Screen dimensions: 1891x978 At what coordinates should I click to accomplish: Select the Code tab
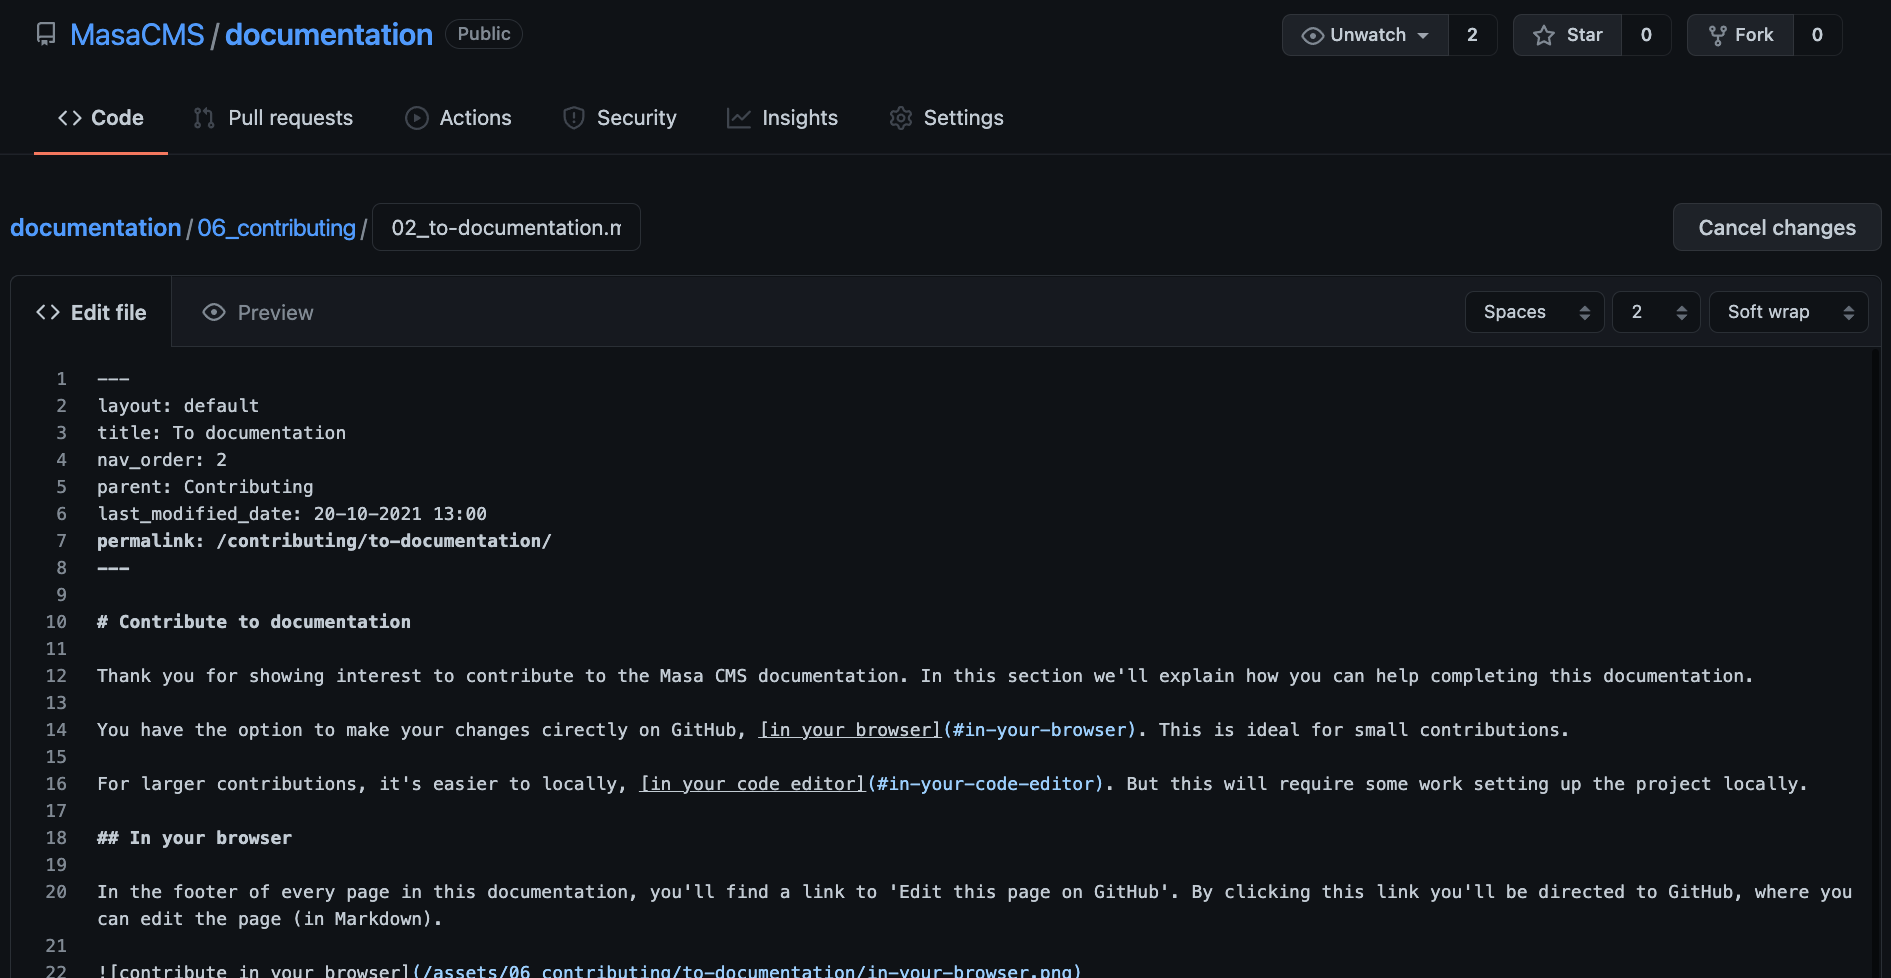click(101, 118)
